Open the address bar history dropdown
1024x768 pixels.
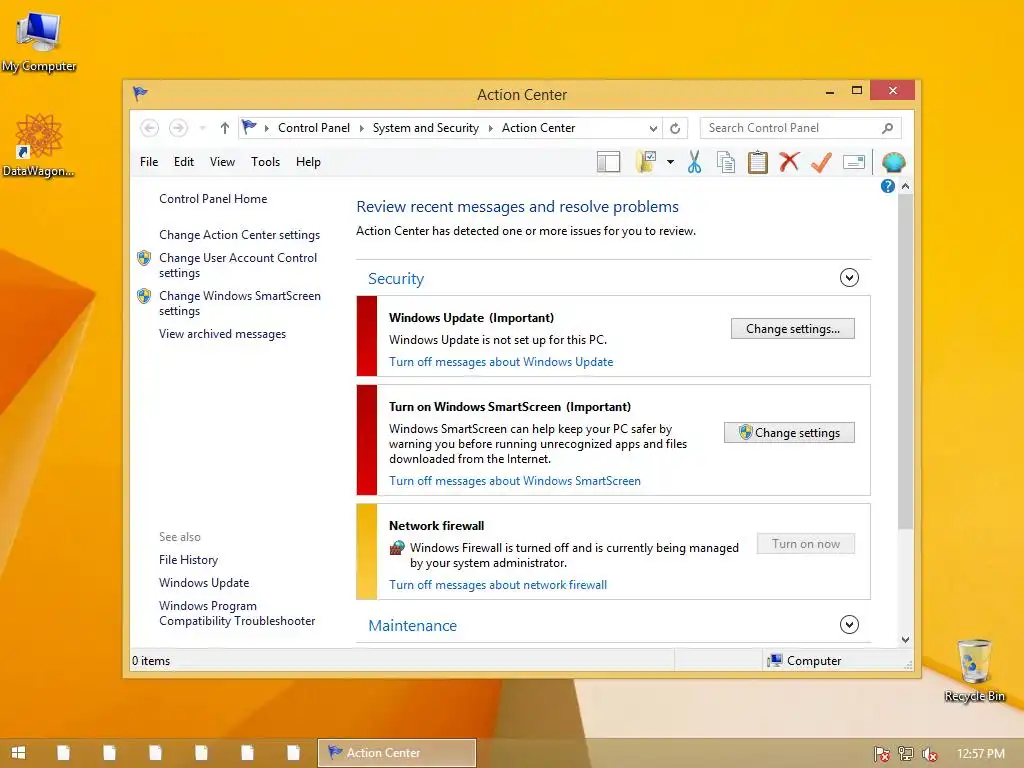click(x=653, y=128)
